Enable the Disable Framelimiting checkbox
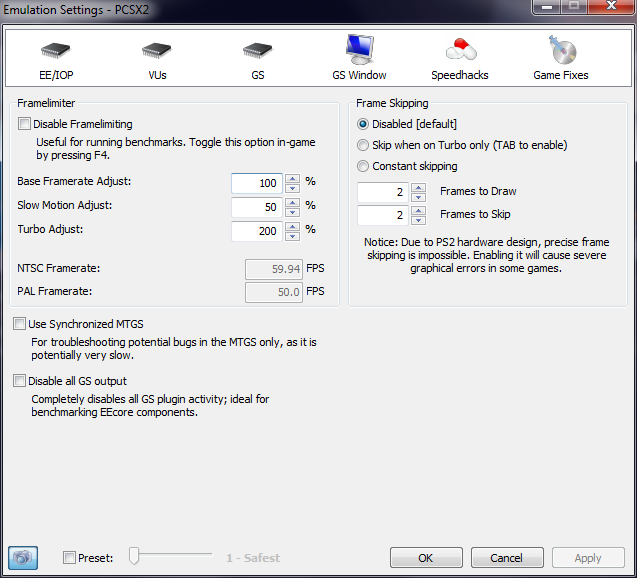 pyautogui.click(x=24, y=123)
